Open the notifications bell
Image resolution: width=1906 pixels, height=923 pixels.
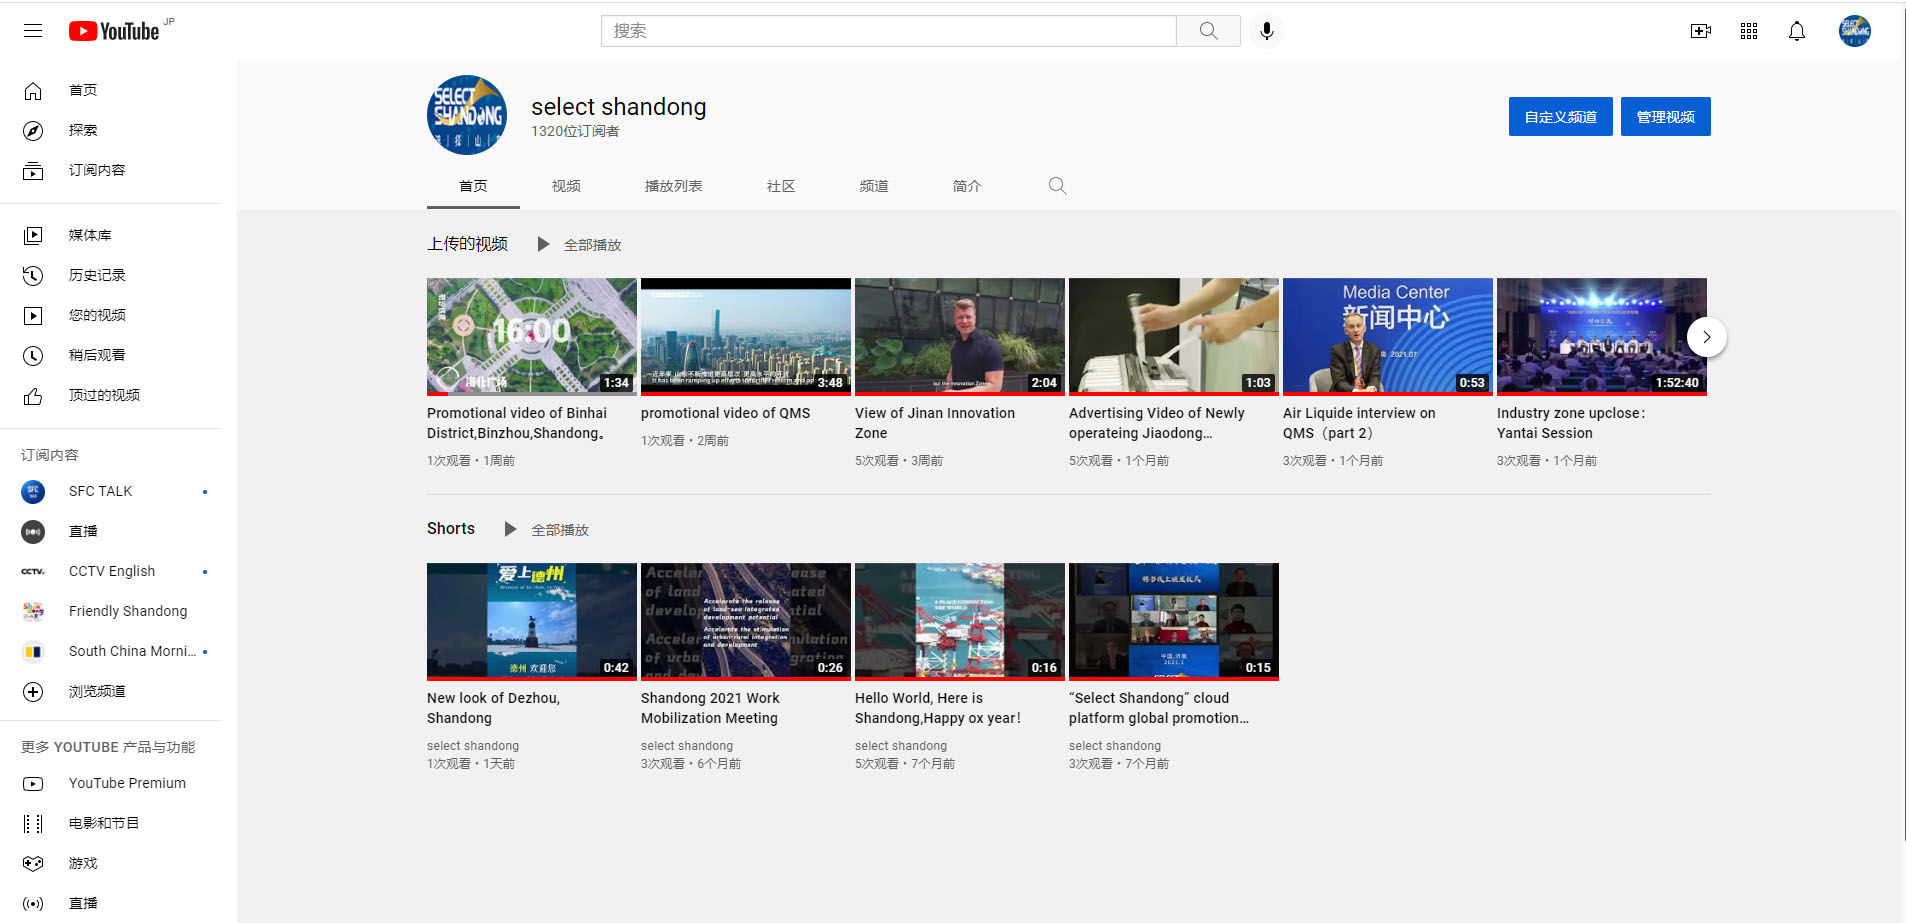pyautogui.click(x=1796, y=31)
